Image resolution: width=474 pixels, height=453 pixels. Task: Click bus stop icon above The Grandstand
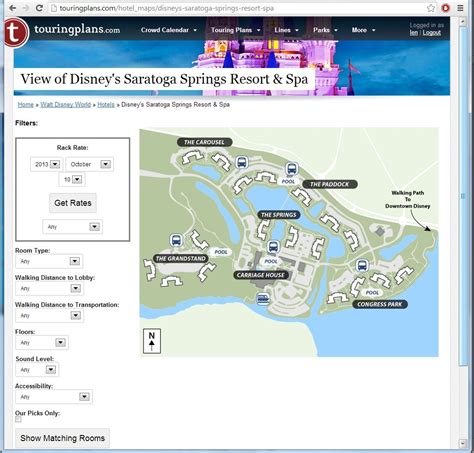click(x=176, y=240)
